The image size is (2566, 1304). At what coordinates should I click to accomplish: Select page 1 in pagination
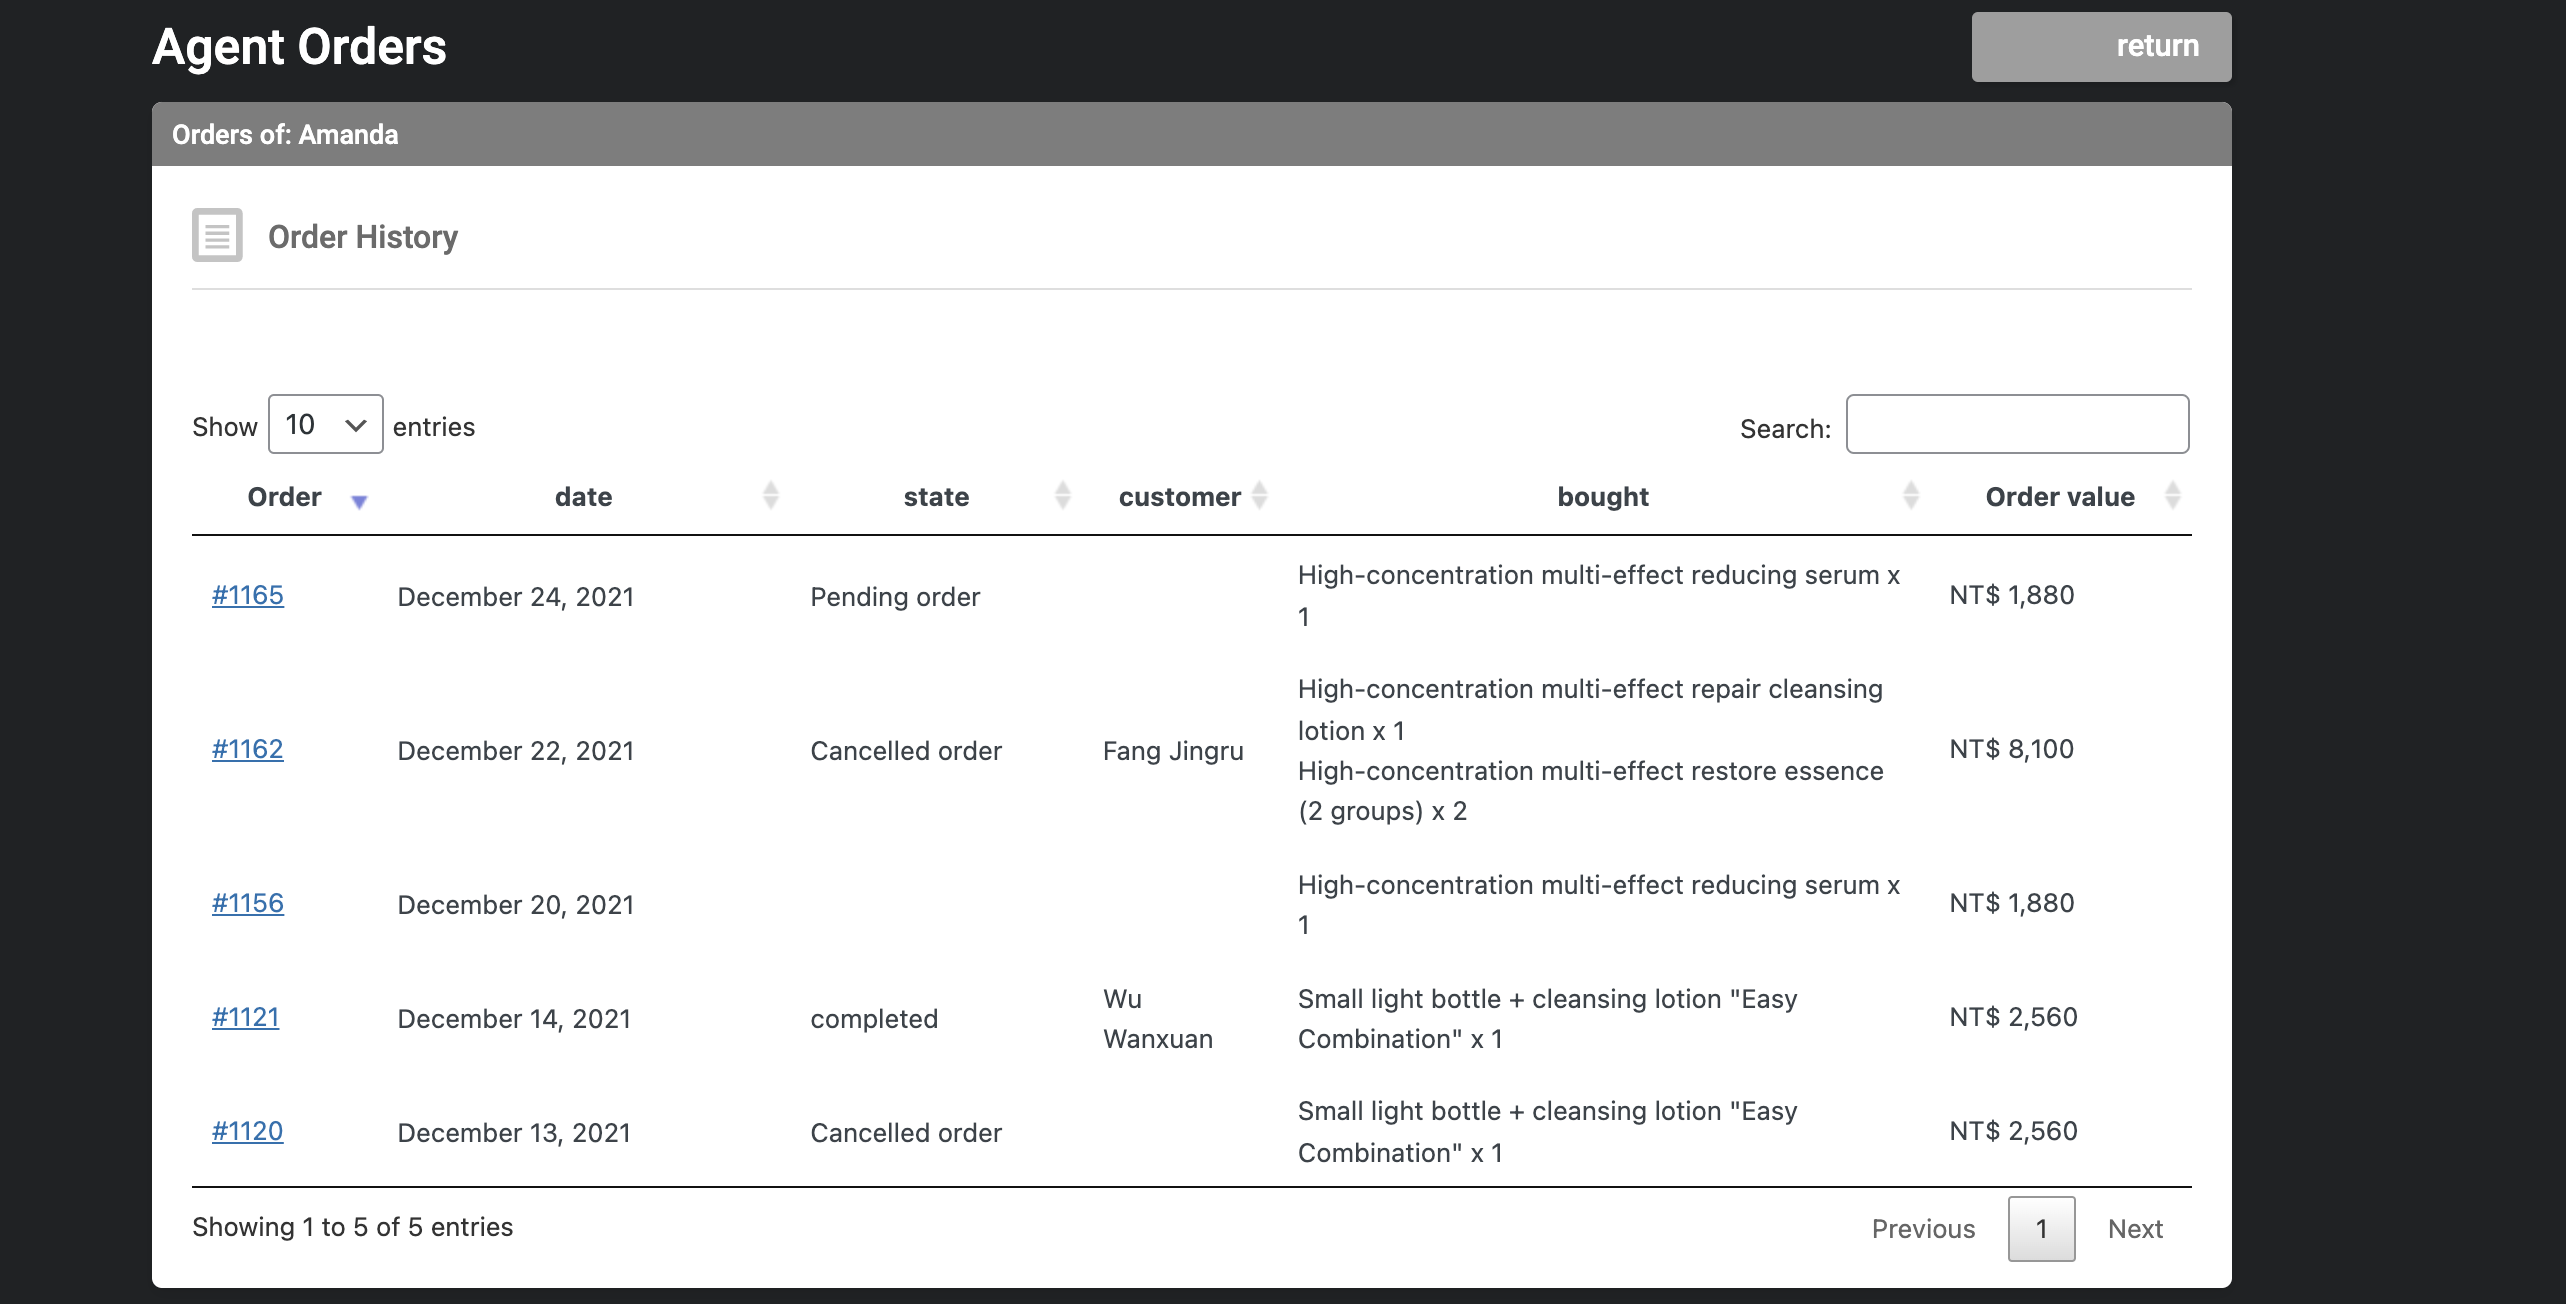pyautogui.click(x=2041, y=1229)
